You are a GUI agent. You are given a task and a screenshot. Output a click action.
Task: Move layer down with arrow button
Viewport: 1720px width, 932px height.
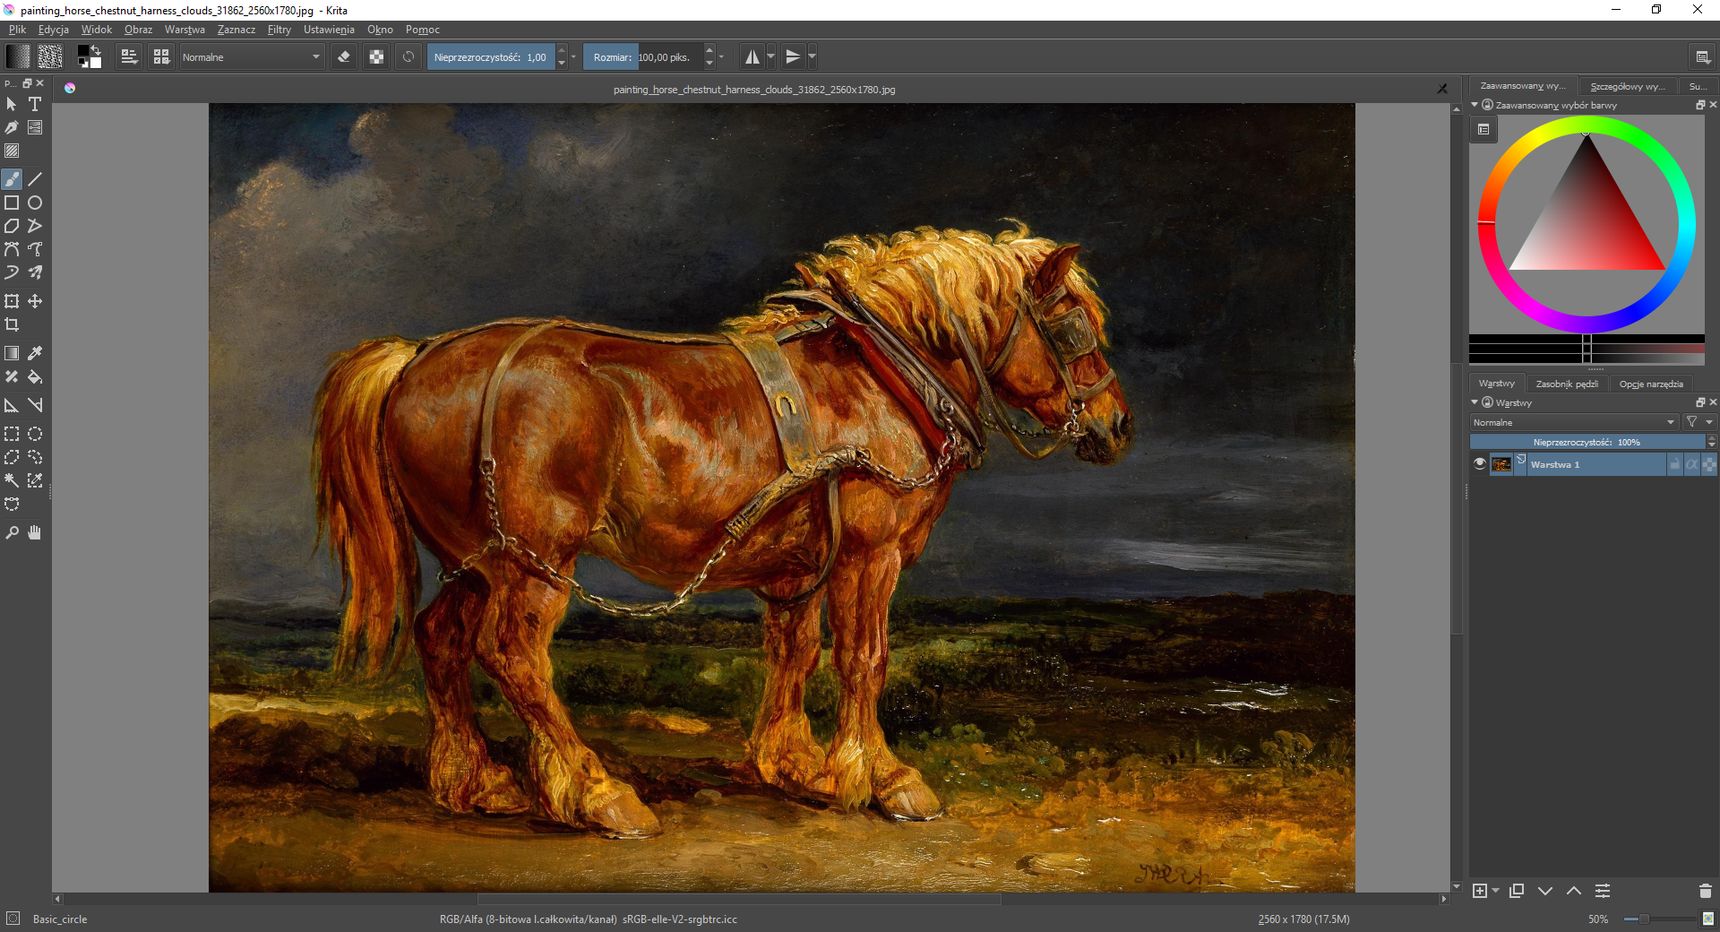pos(1545,891)
